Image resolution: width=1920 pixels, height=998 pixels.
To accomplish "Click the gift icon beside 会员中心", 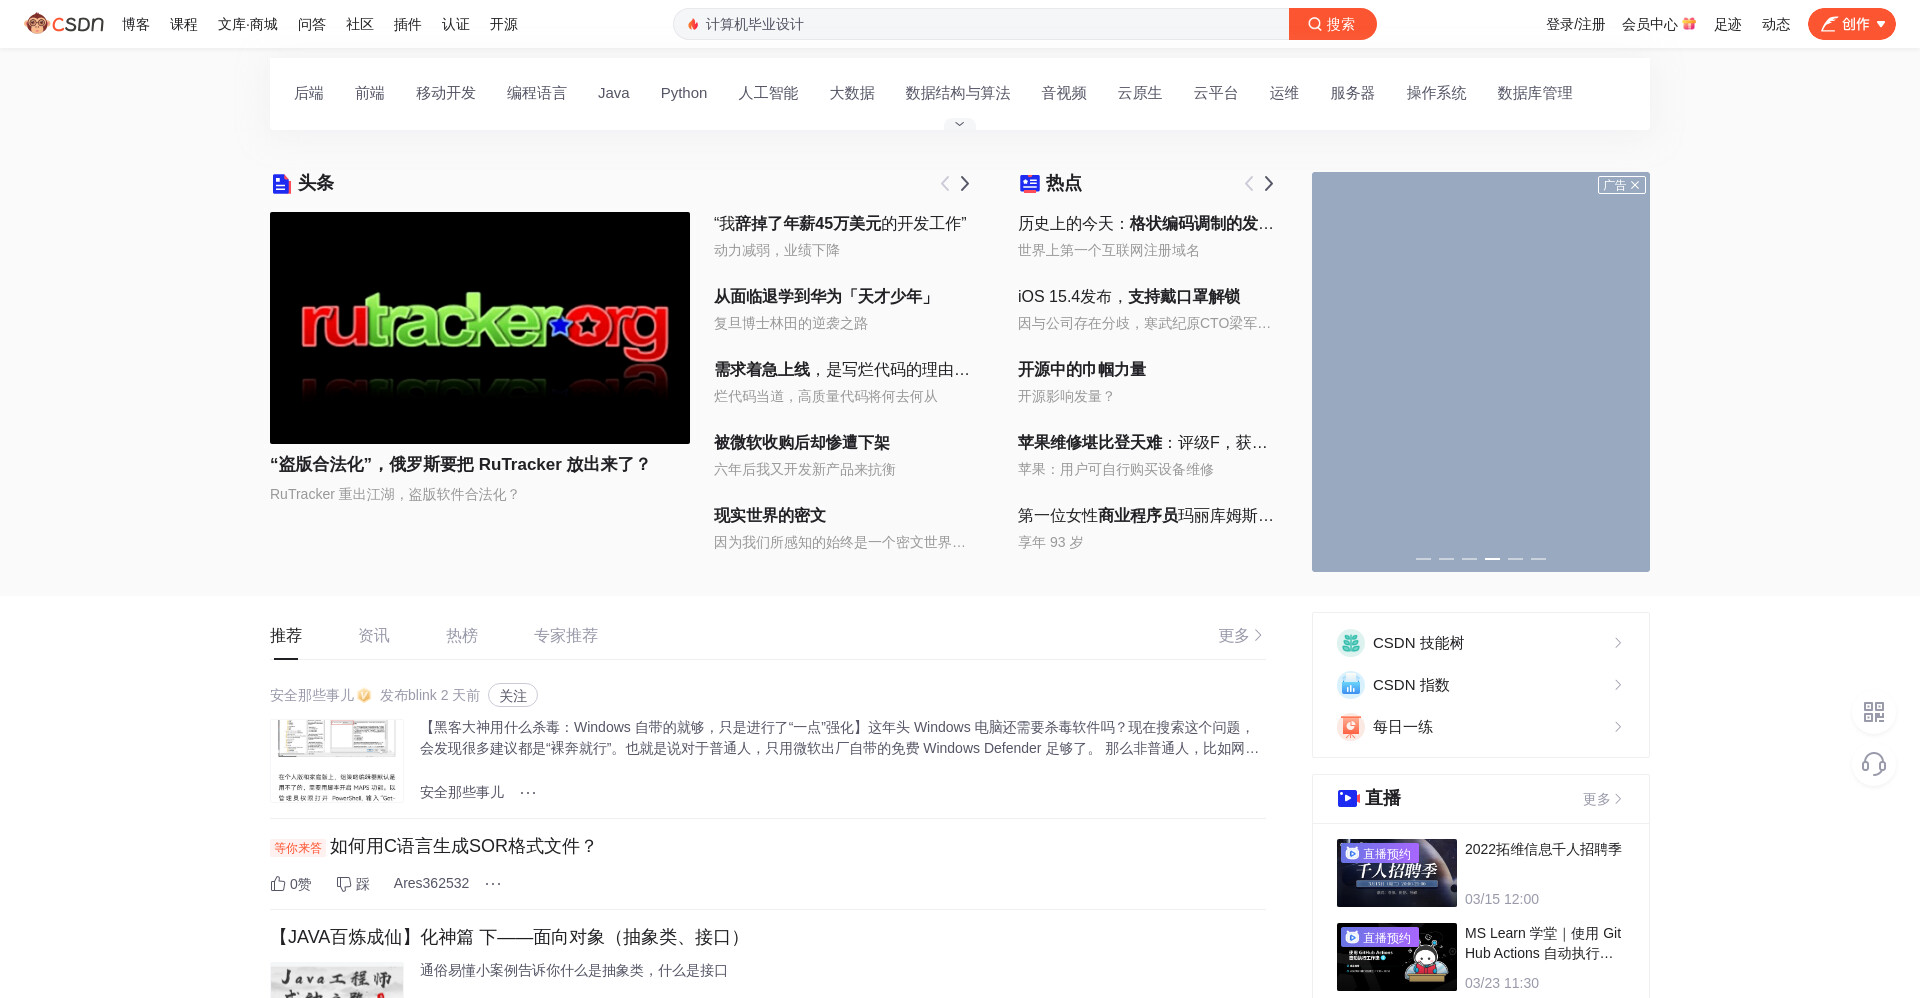I will click(1689, 24).
